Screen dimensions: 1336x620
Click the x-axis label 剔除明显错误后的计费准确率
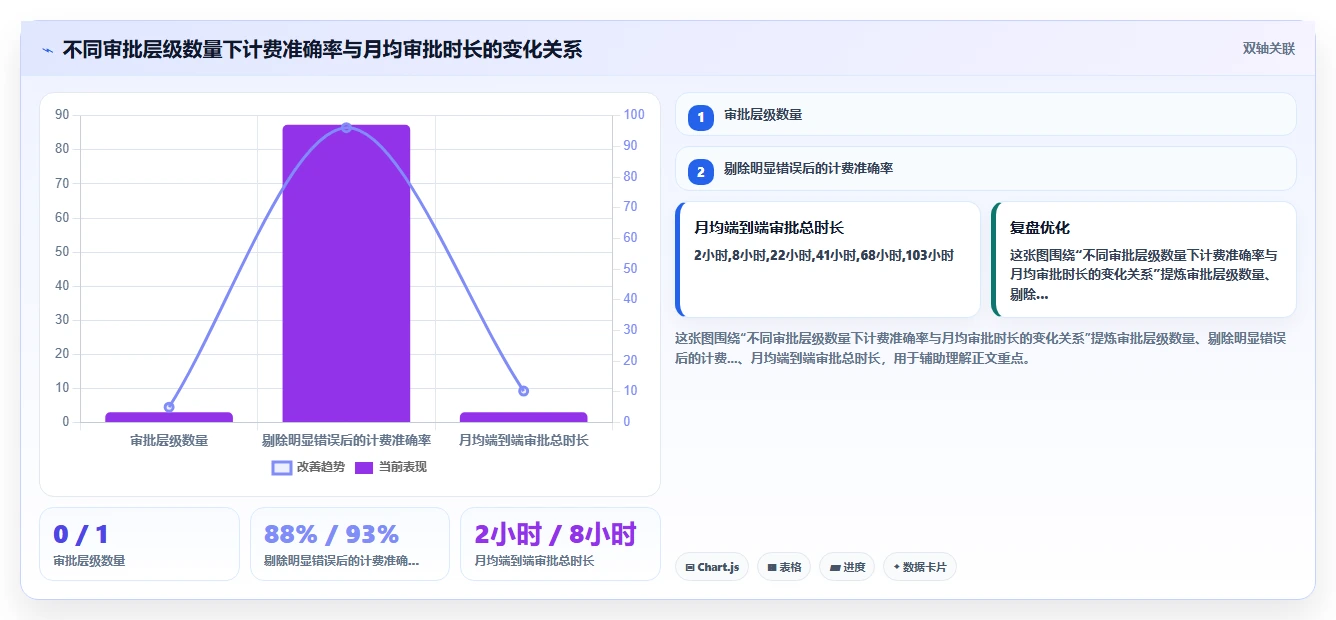[346, 440]
